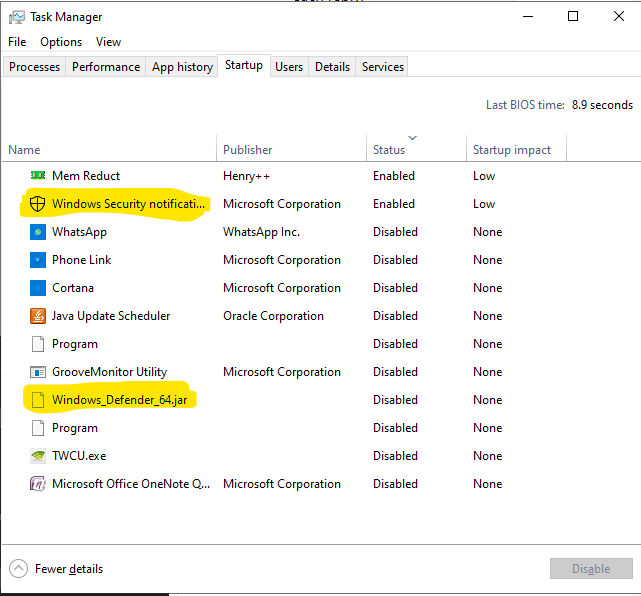Select Microsoft Office OneNote entry name
The height and width of the screenshot is (596, 641).
(x=131, y=484)
